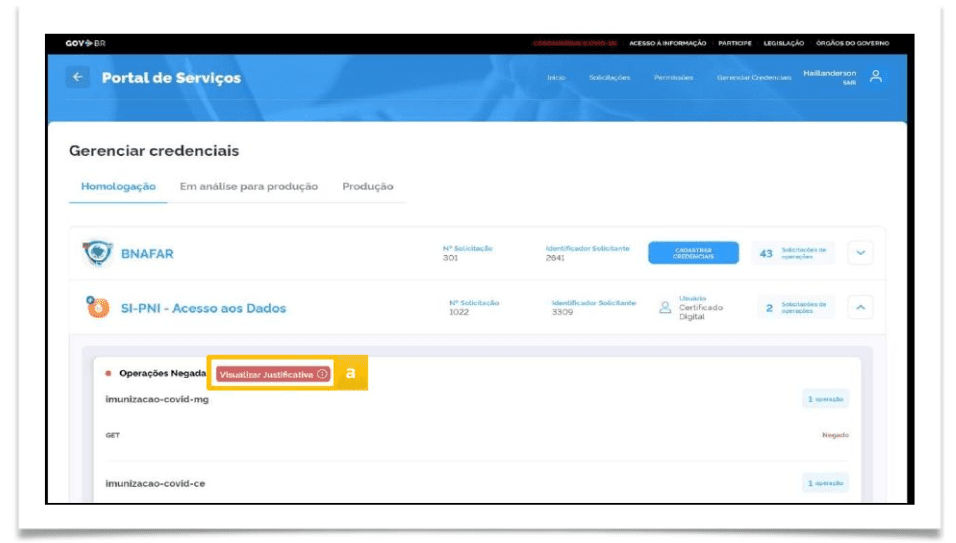Click the GOV.BR logo
956x543 pixels.
[85, 43]
